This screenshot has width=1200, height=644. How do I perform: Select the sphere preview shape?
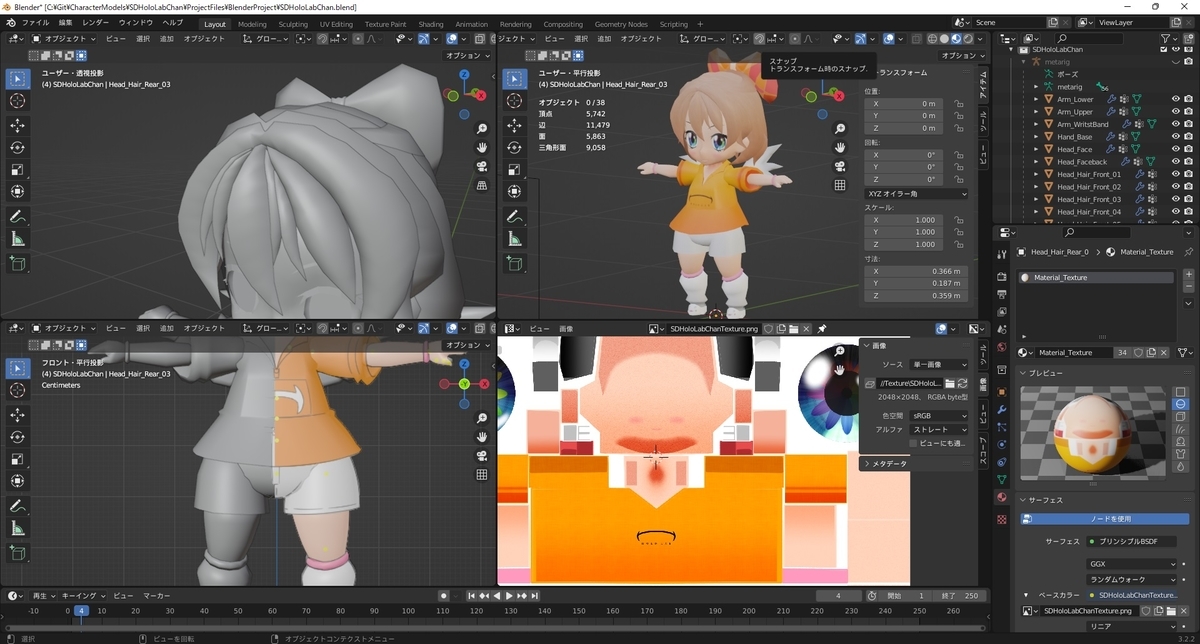[1181, 404]
